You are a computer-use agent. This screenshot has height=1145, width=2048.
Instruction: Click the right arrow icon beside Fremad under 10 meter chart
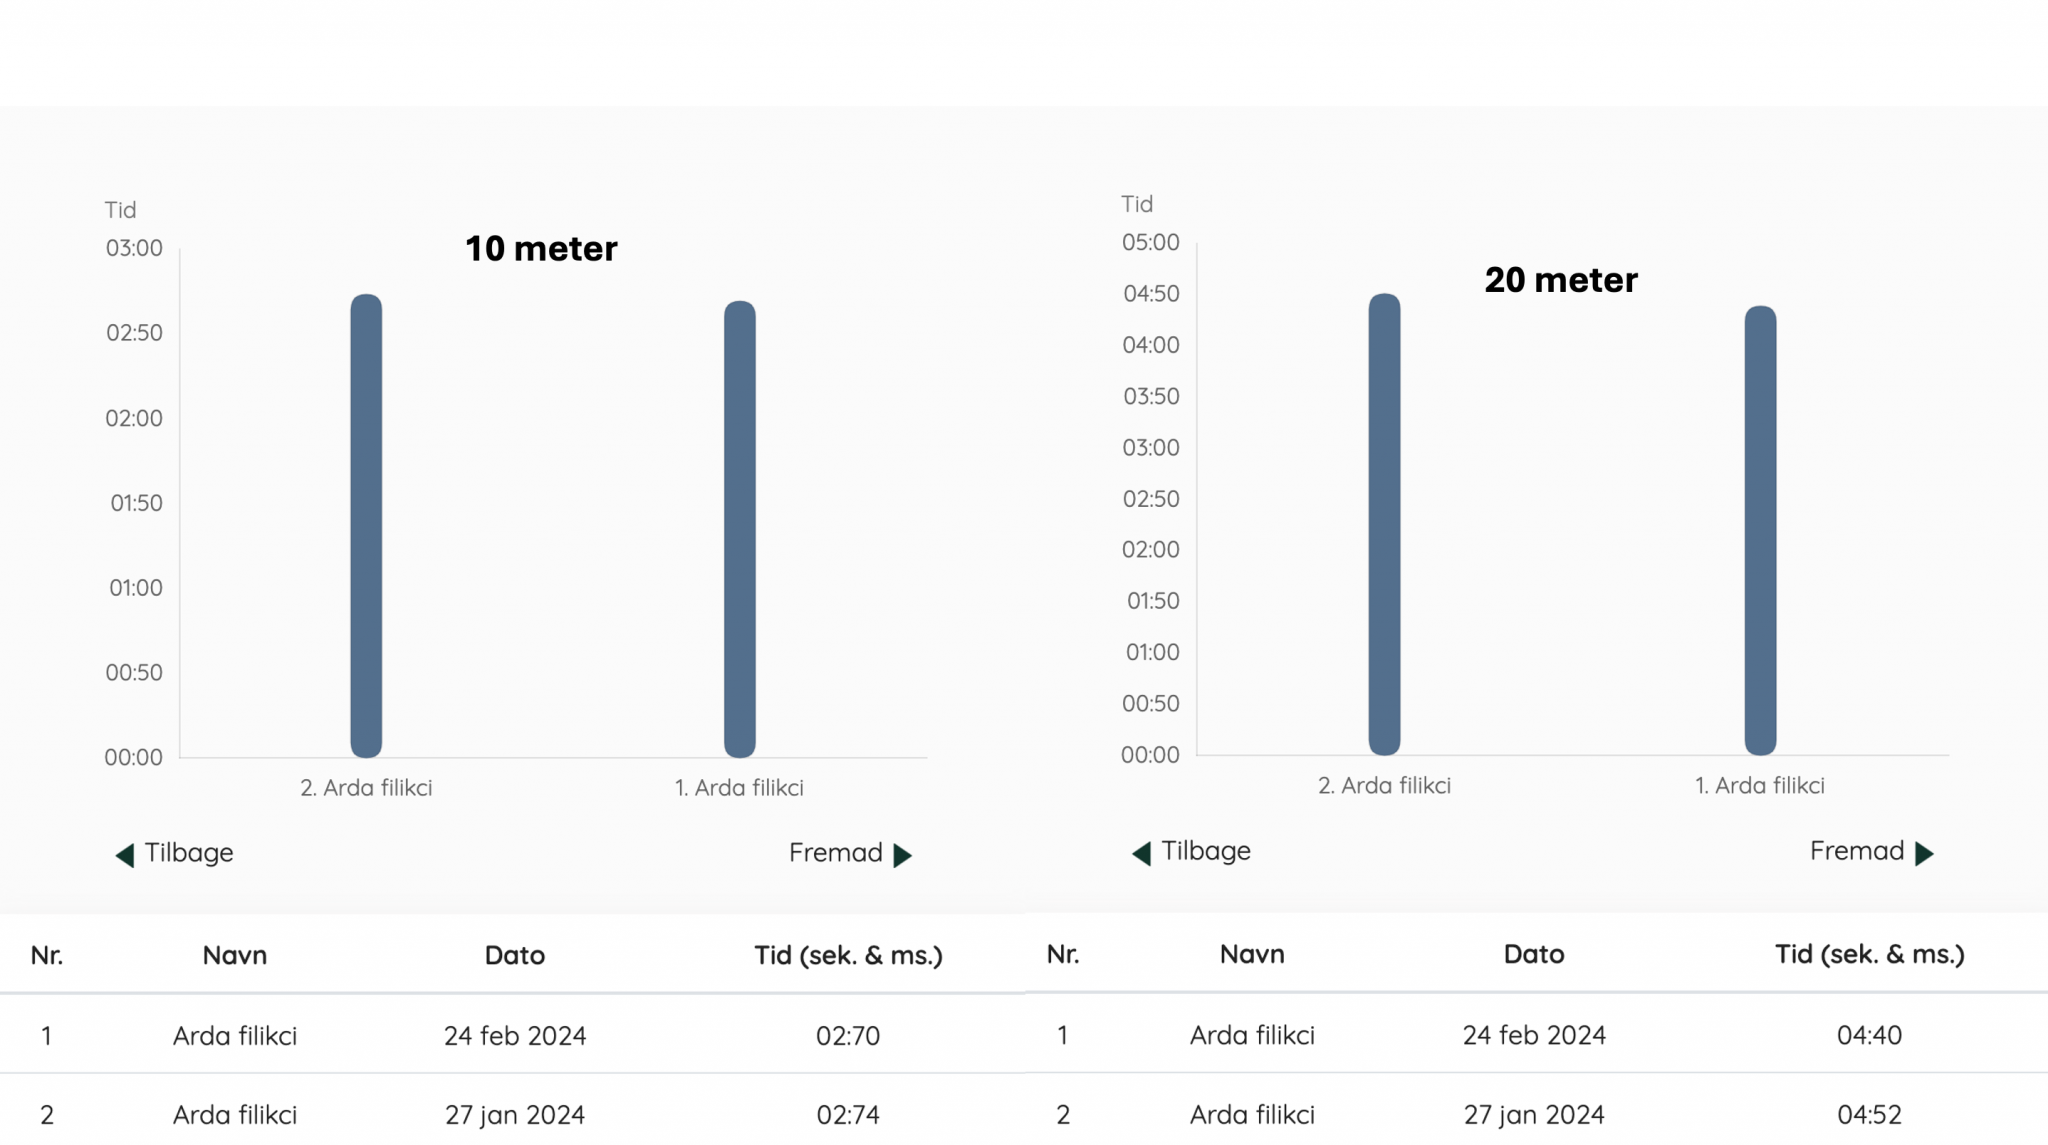coord(903,855)
